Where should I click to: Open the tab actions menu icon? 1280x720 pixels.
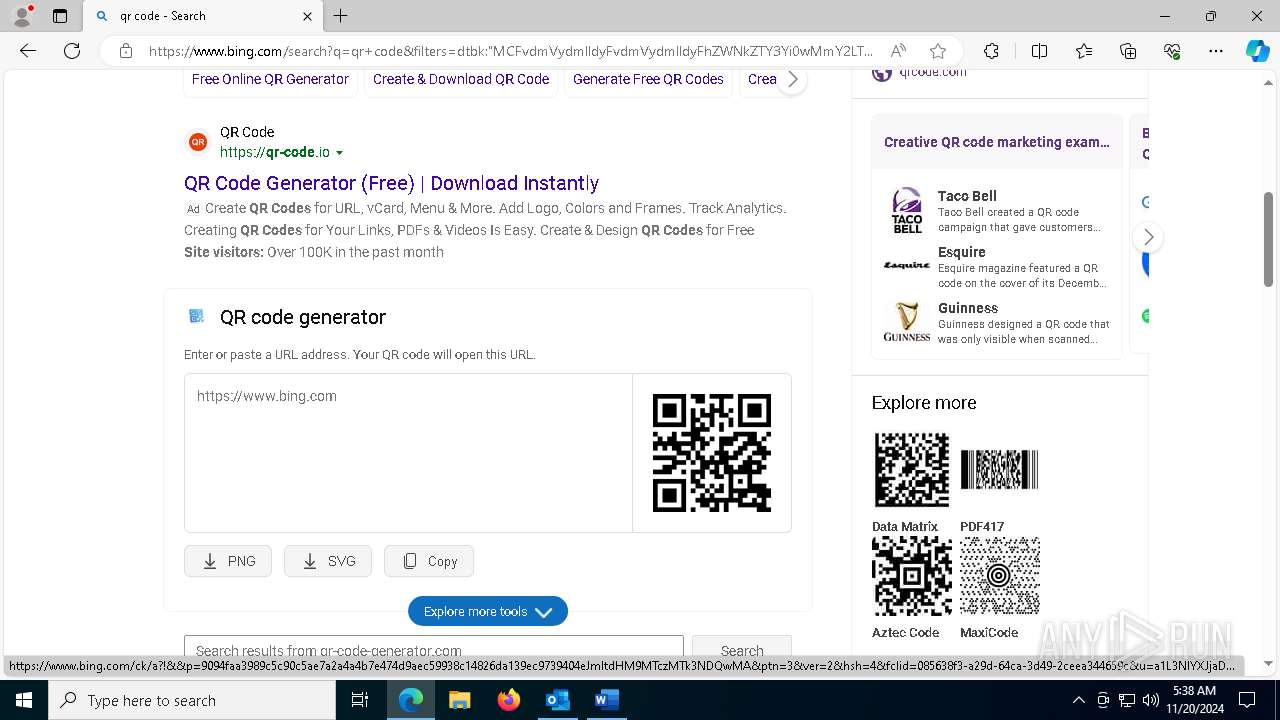tap(60, 16)
